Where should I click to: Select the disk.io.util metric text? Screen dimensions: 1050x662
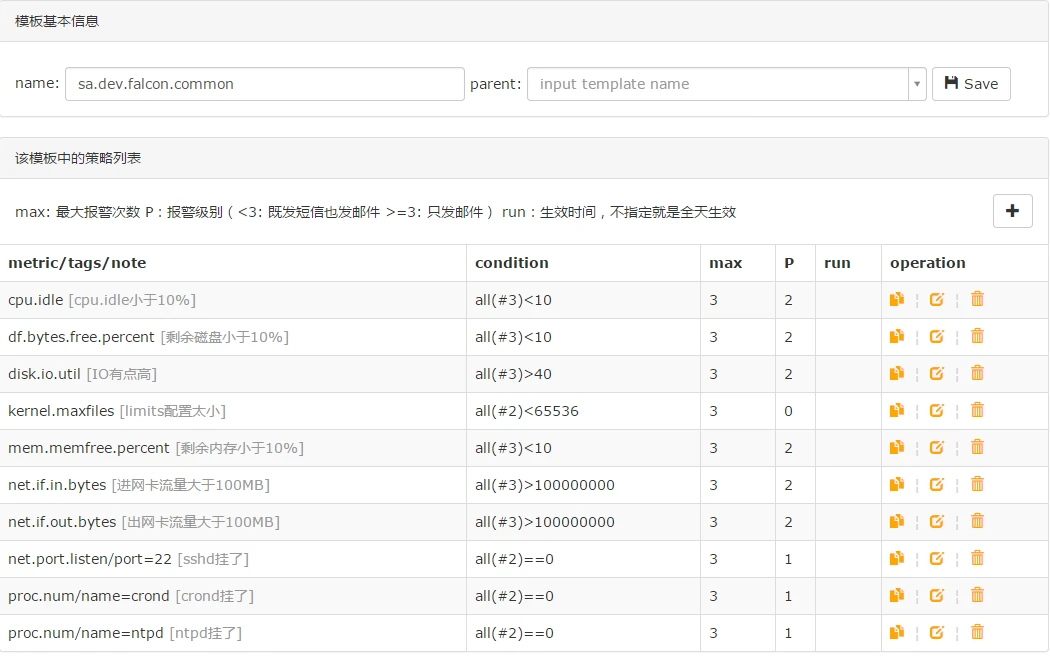point(44,374)
